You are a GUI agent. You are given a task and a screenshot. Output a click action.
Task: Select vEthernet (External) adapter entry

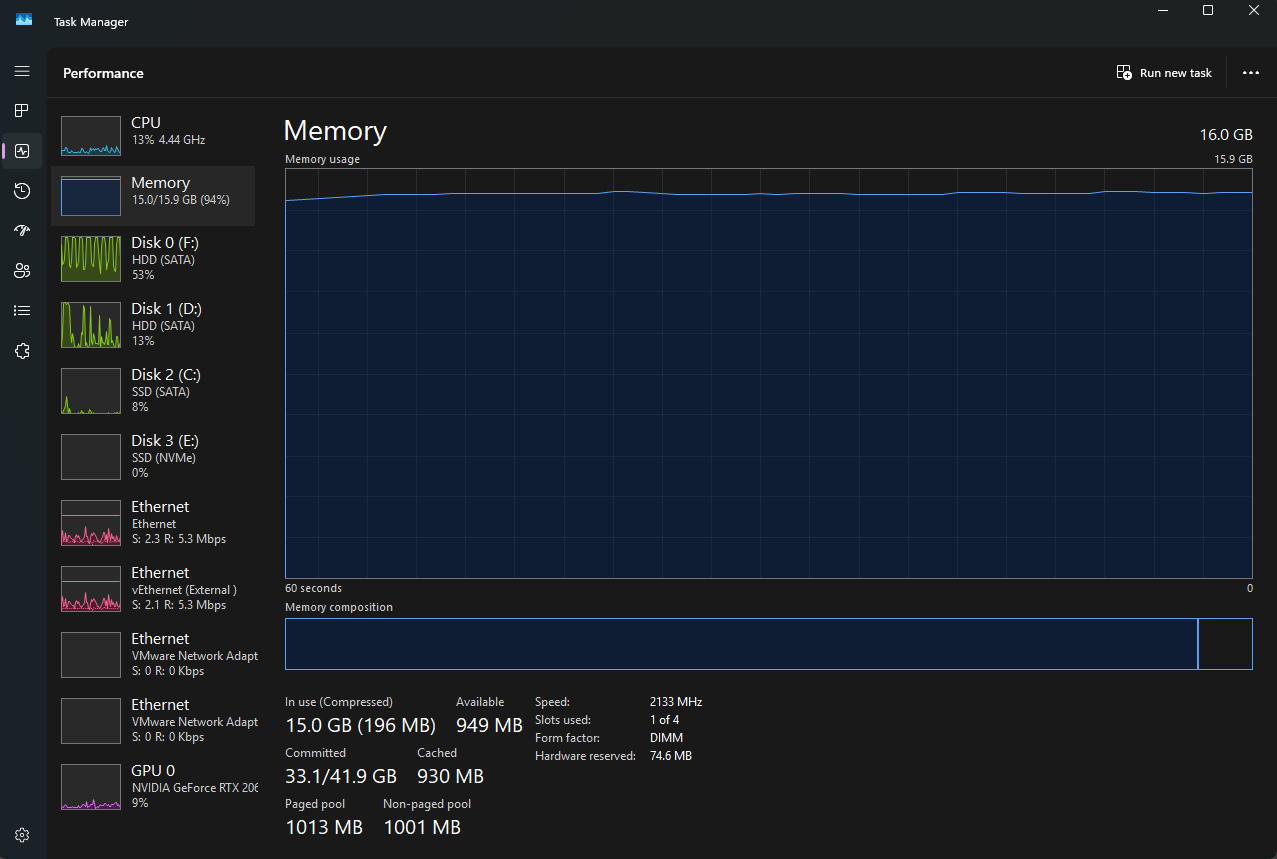pos(153,590)
